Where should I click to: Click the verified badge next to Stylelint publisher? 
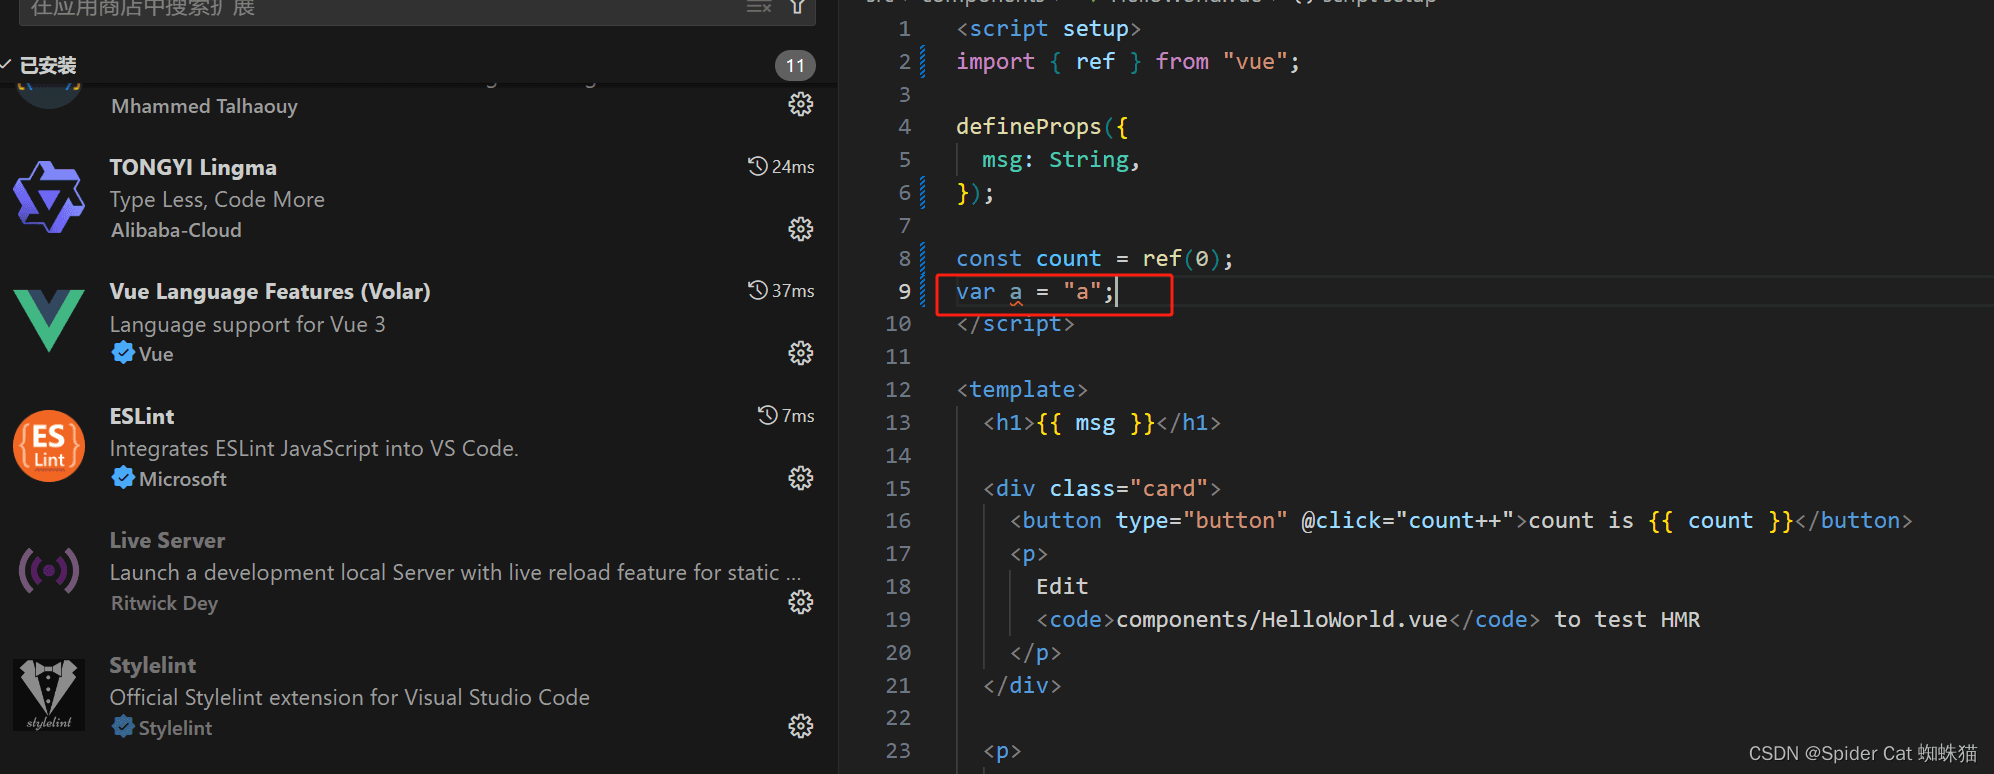[x=123, y=727]
